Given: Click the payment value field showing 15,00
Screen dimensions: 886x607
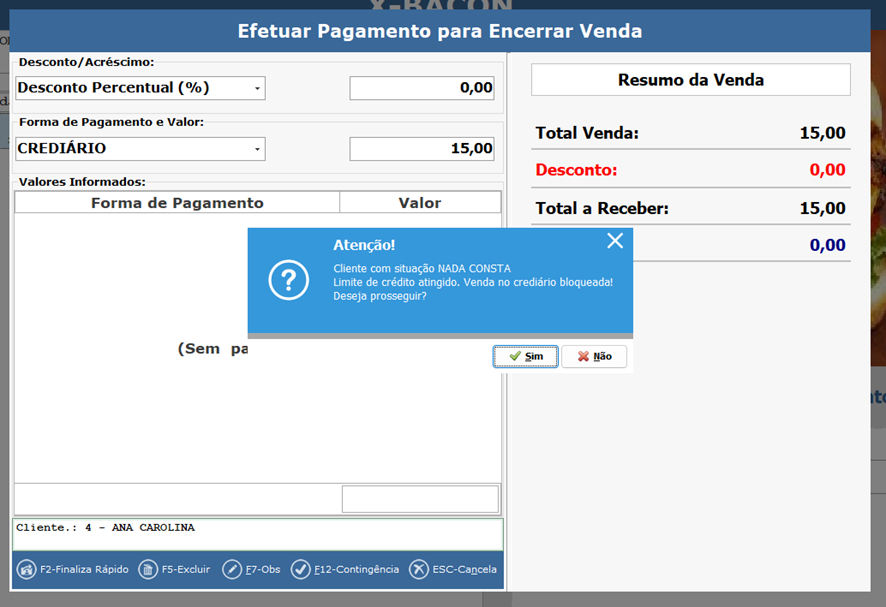Looking at the screenshot, I should coord(421,149).
